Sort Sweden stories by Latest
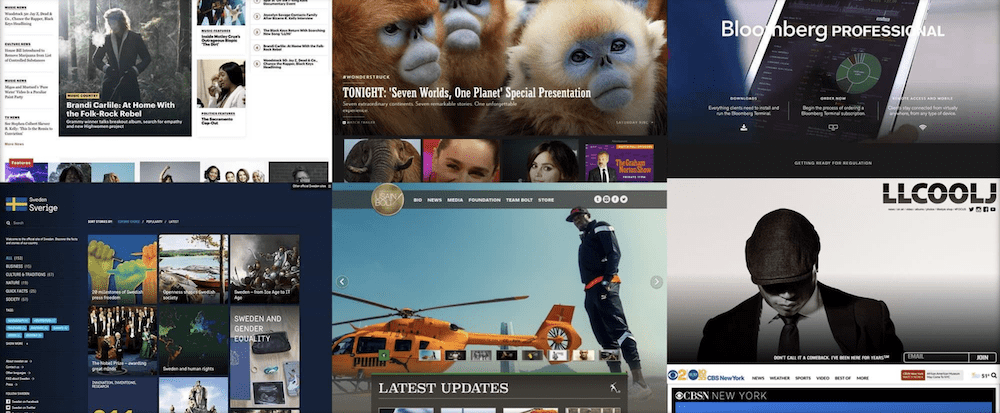1000x413 pixels. pyautogui.click(x=173, y=221)
